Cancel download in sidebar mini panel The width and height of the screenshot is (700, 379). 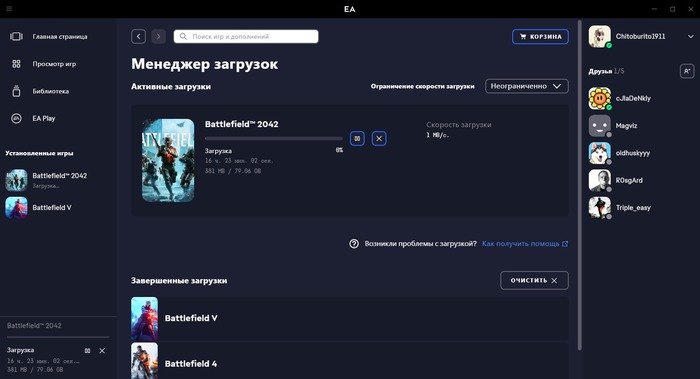click(x=102, y=351)
